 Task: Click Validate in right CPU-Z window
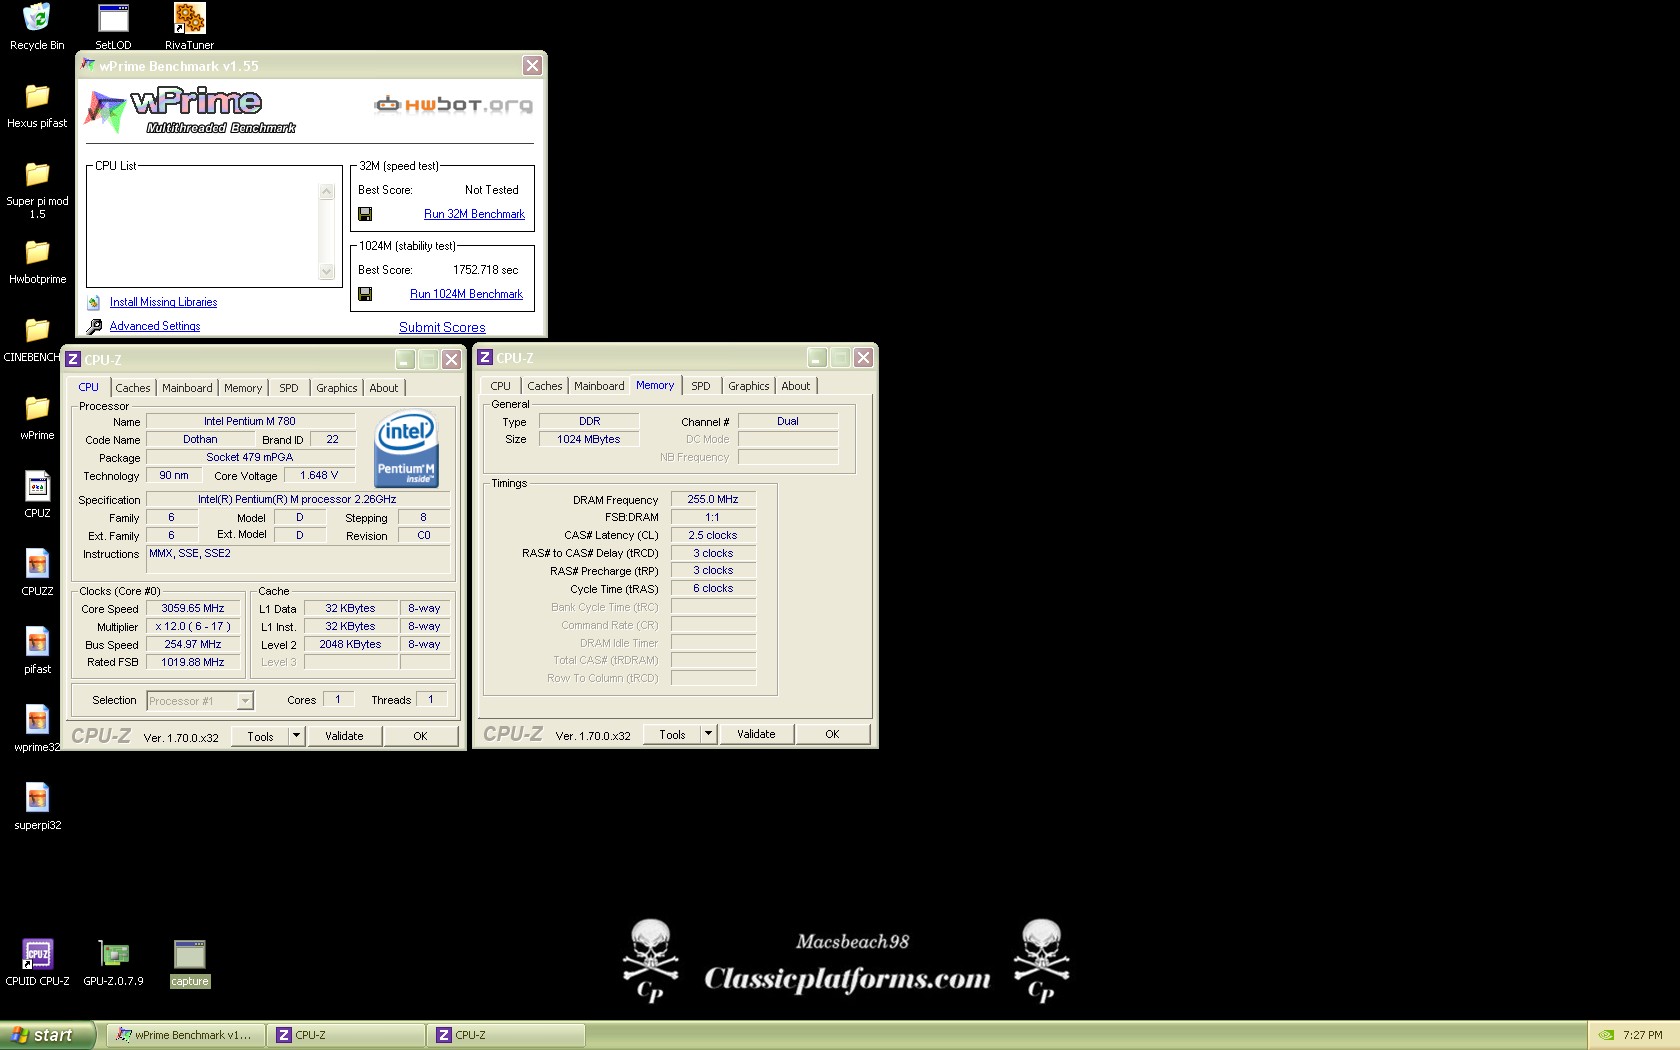pyautogui.click(x=756, y=734)
